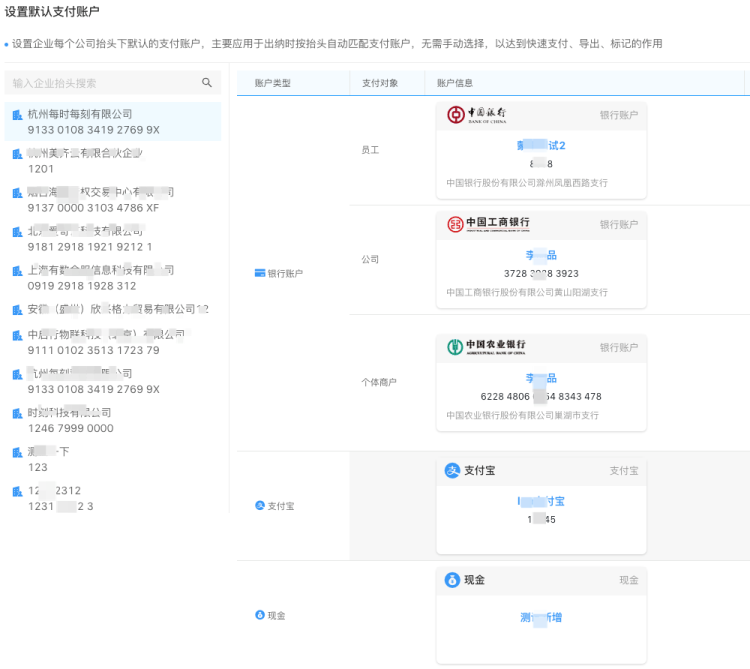
Task: Open the cash account name link
Action: (541, 617)
